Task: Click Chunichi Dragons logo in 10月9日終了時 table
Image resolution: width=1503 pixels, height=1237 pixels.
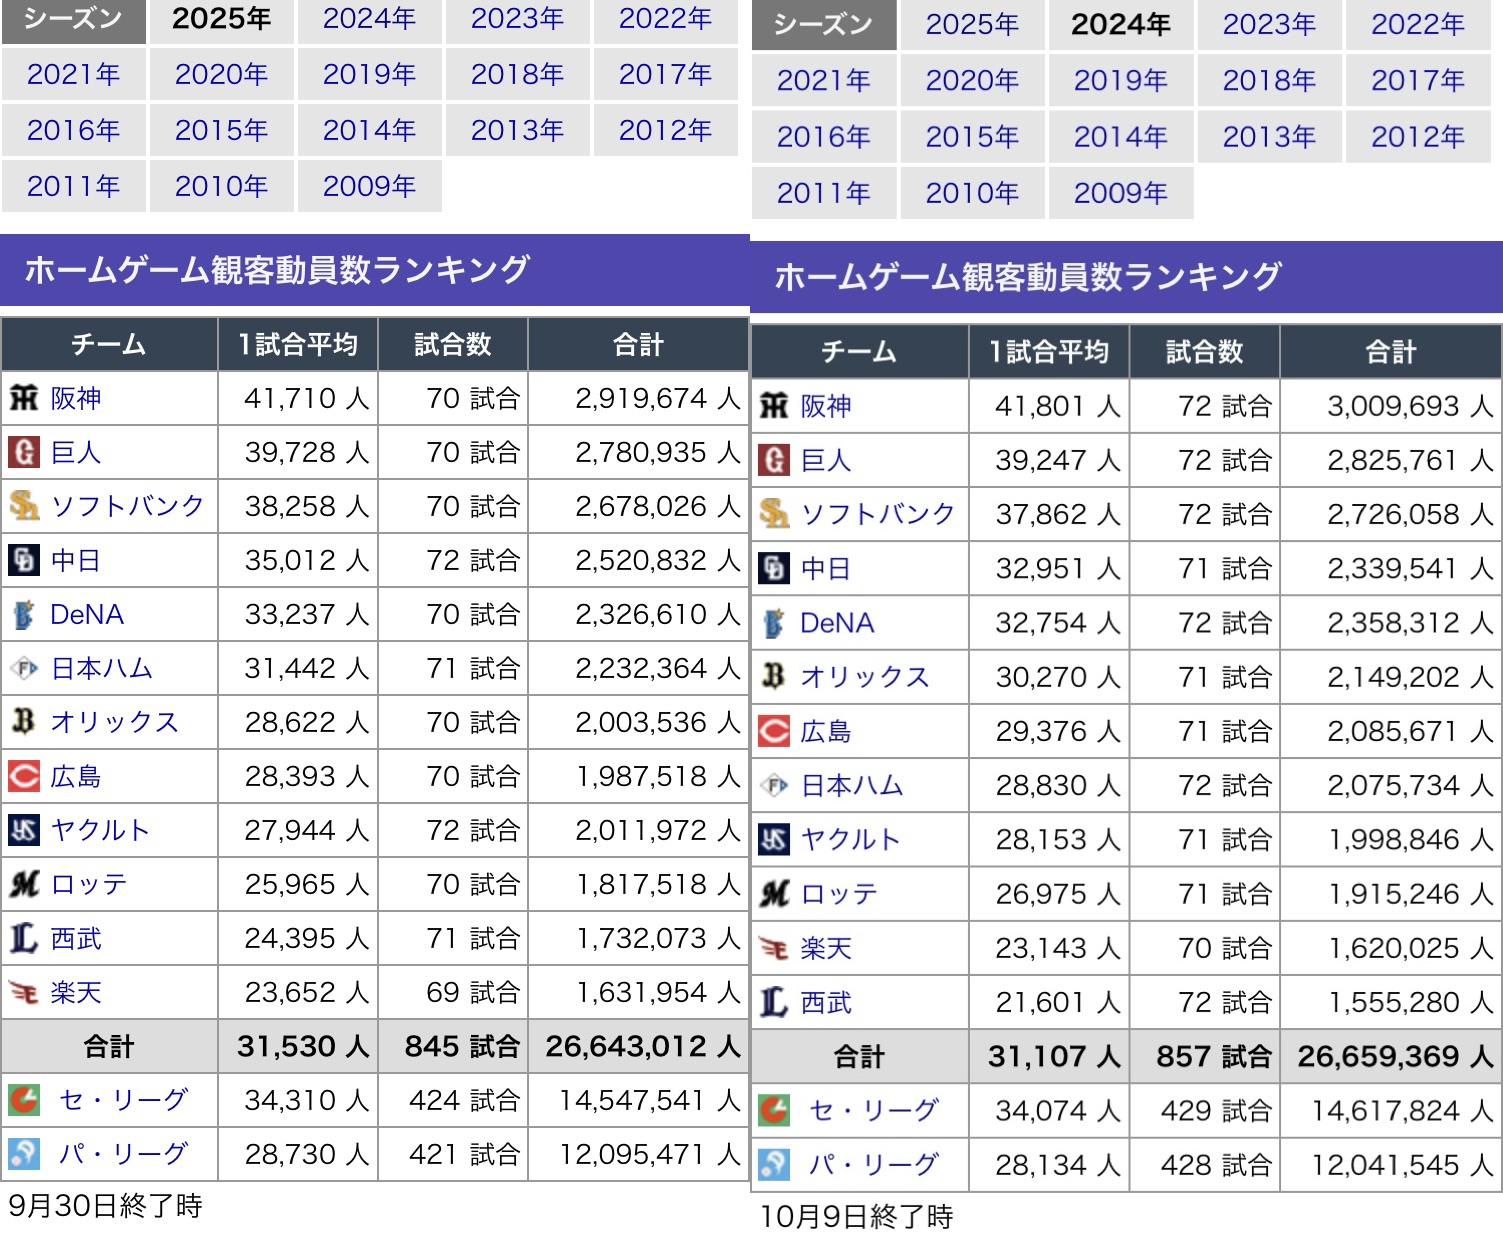Action: [x=774, y=568]
